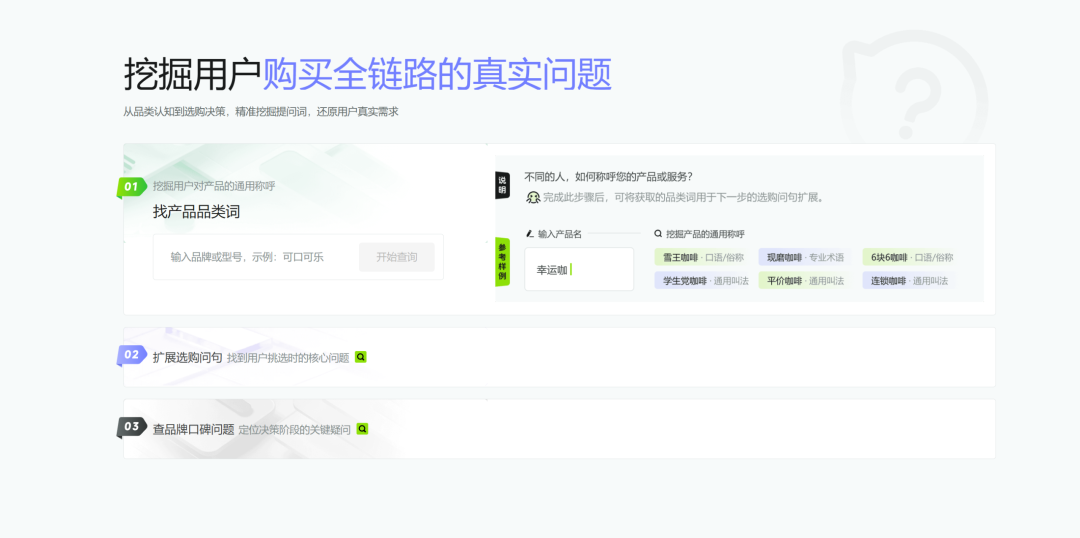The width and height of the screenshot is (1080, 538).
Task: Select the 01 step badge
Action: 132,187
